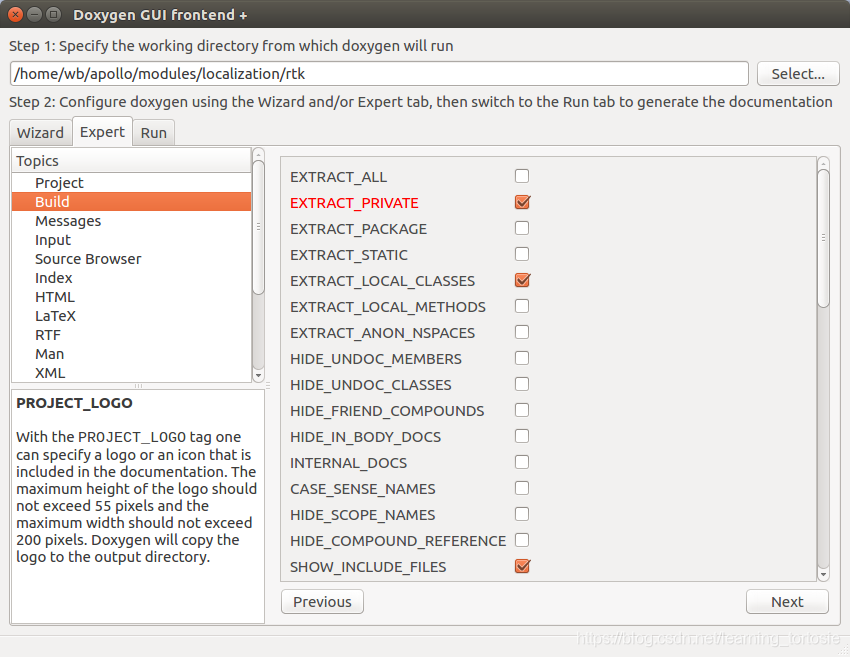The height and width of the screenshot is (657, 850).
Task: Click the EXTRACT_PRIVATE red label
Action: pos(354,203)
